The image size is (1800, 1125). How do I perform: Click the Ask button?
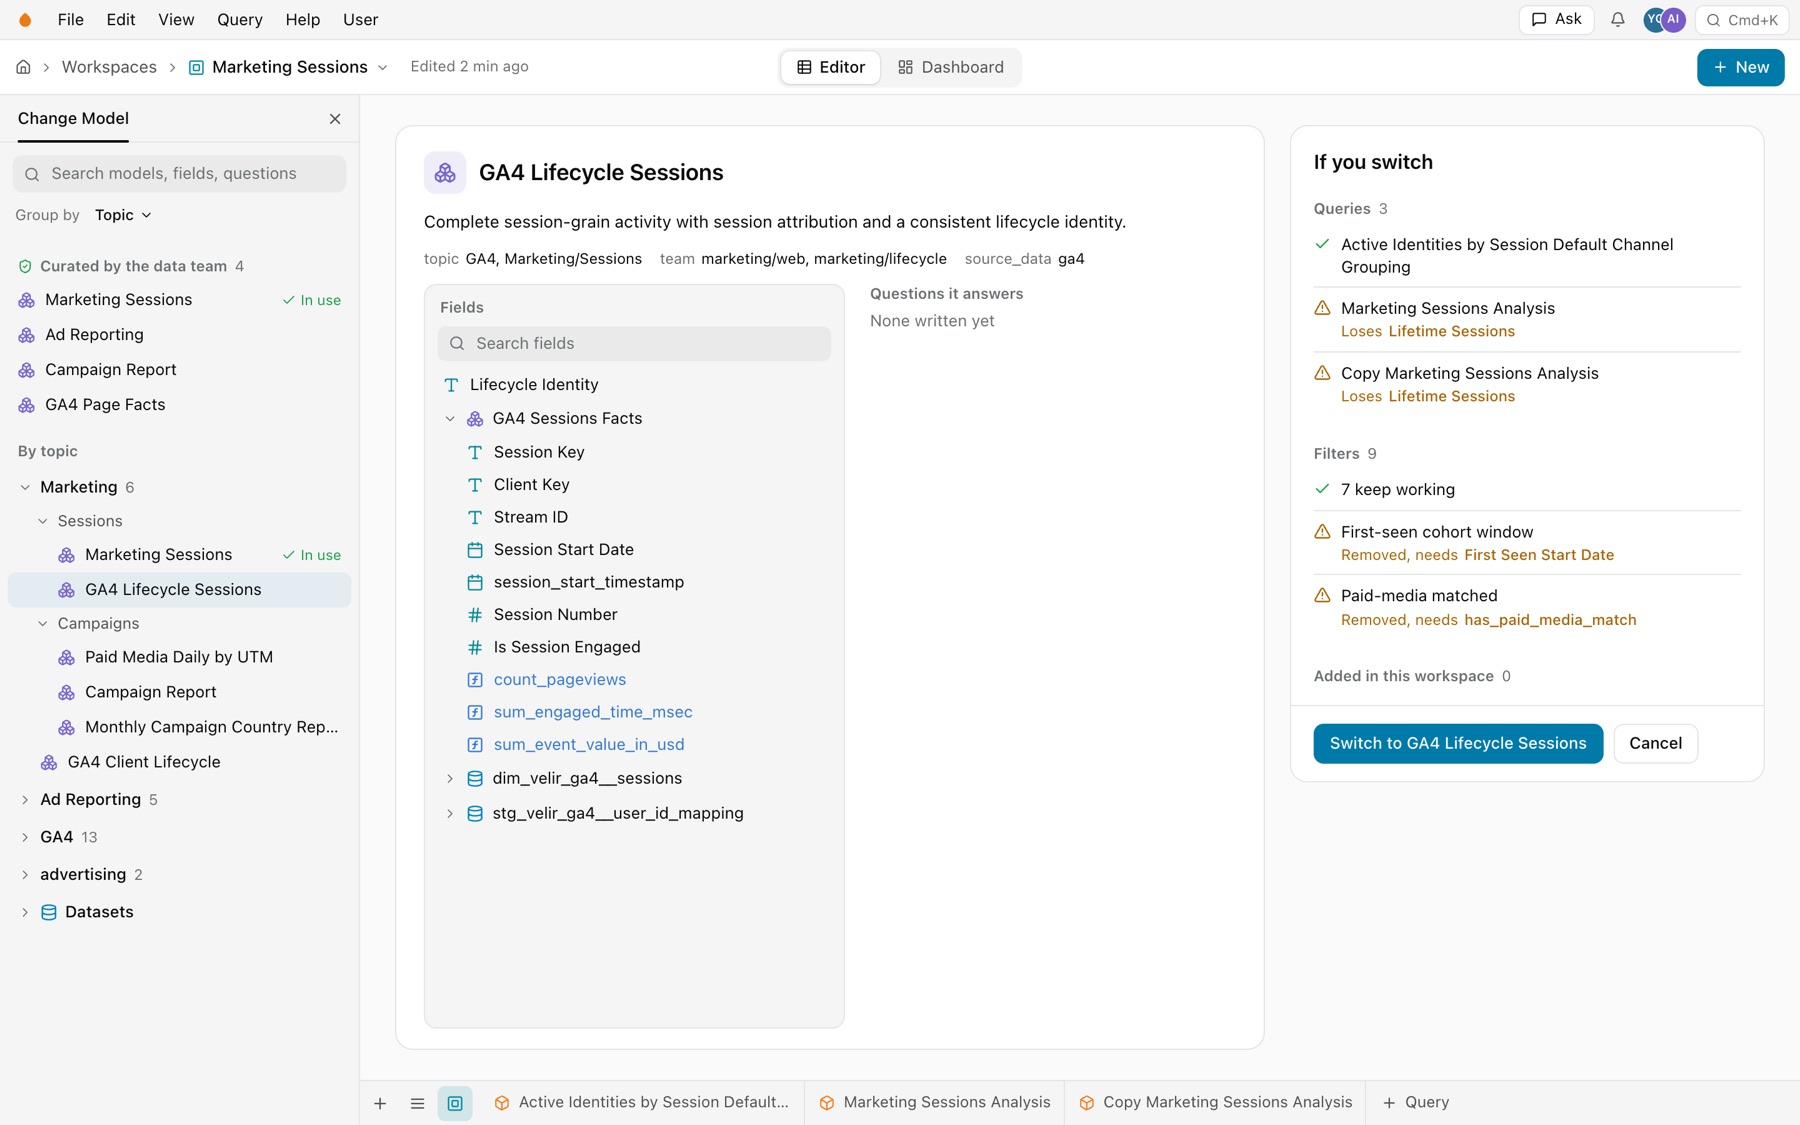point(1556,20)
